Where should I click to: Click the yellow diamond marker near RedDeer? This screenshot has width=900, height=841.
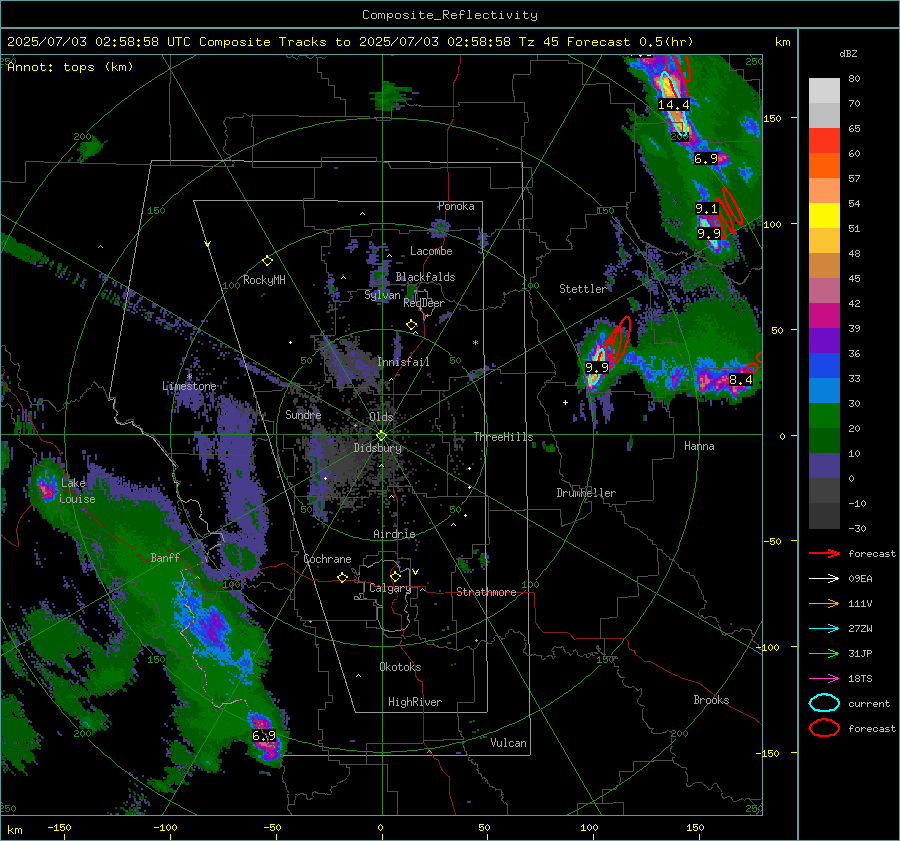[x=412, y=325]
